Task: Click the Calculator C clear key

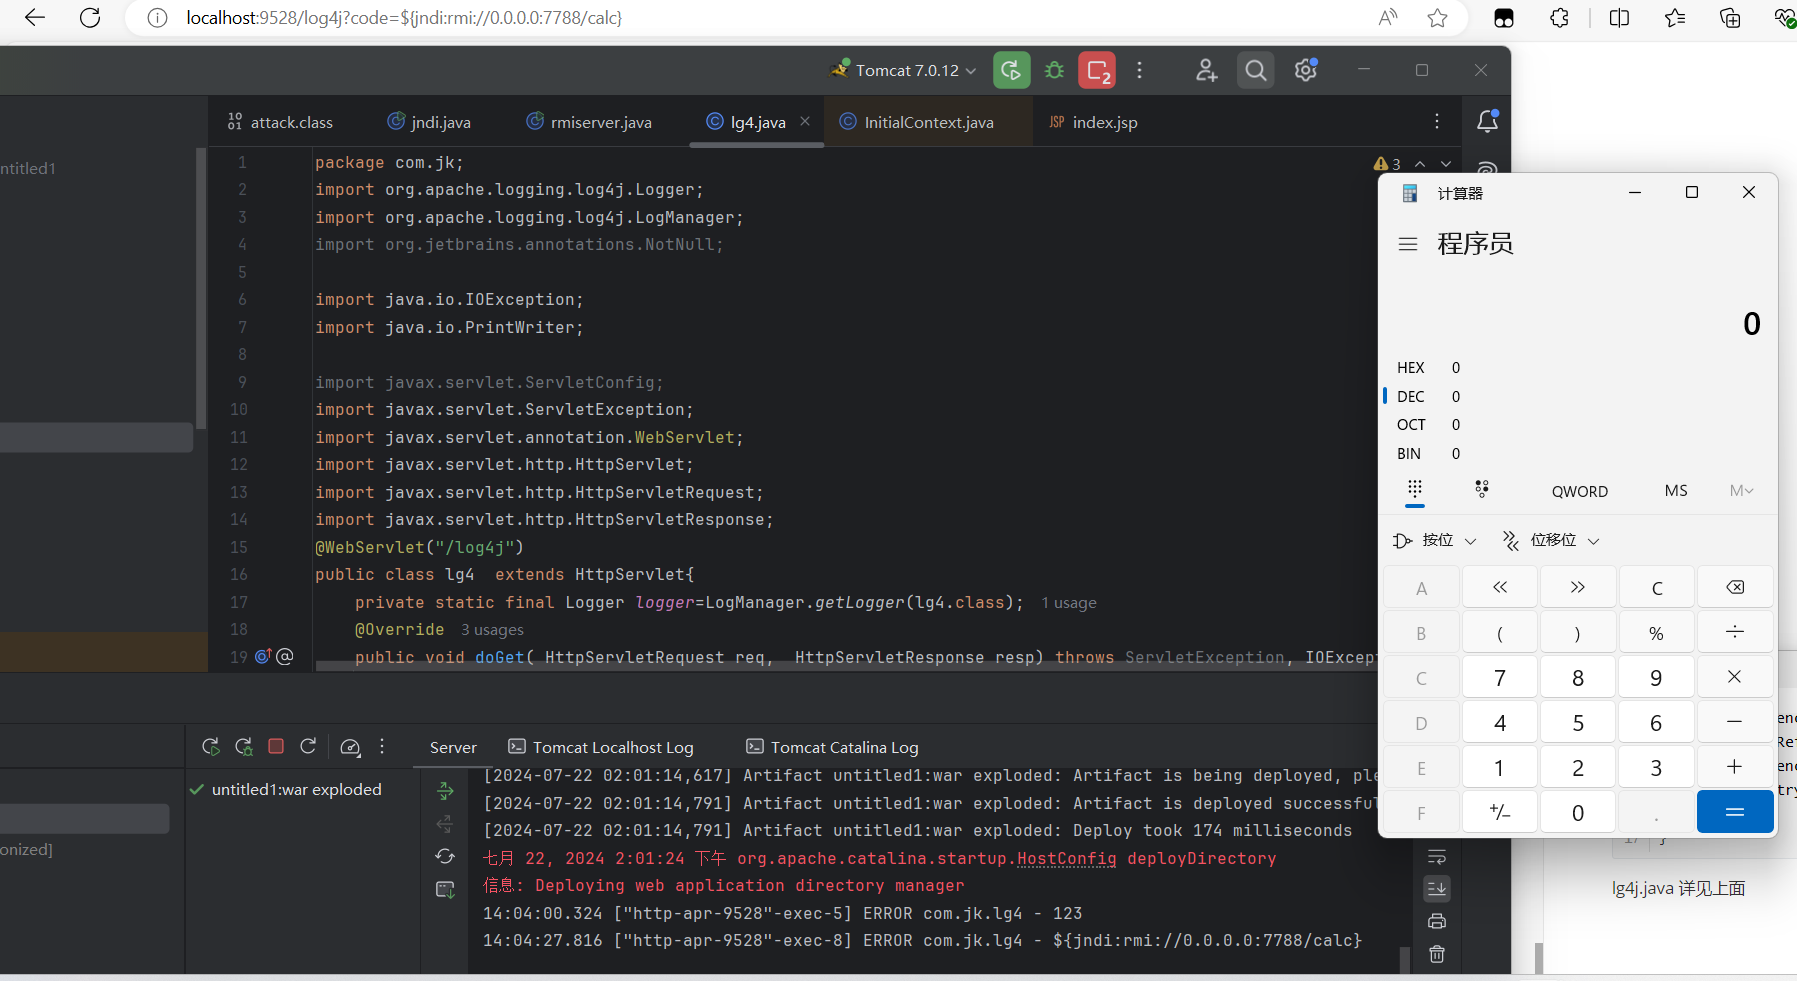Action: pyautogui.click(x=1657, y=587)
